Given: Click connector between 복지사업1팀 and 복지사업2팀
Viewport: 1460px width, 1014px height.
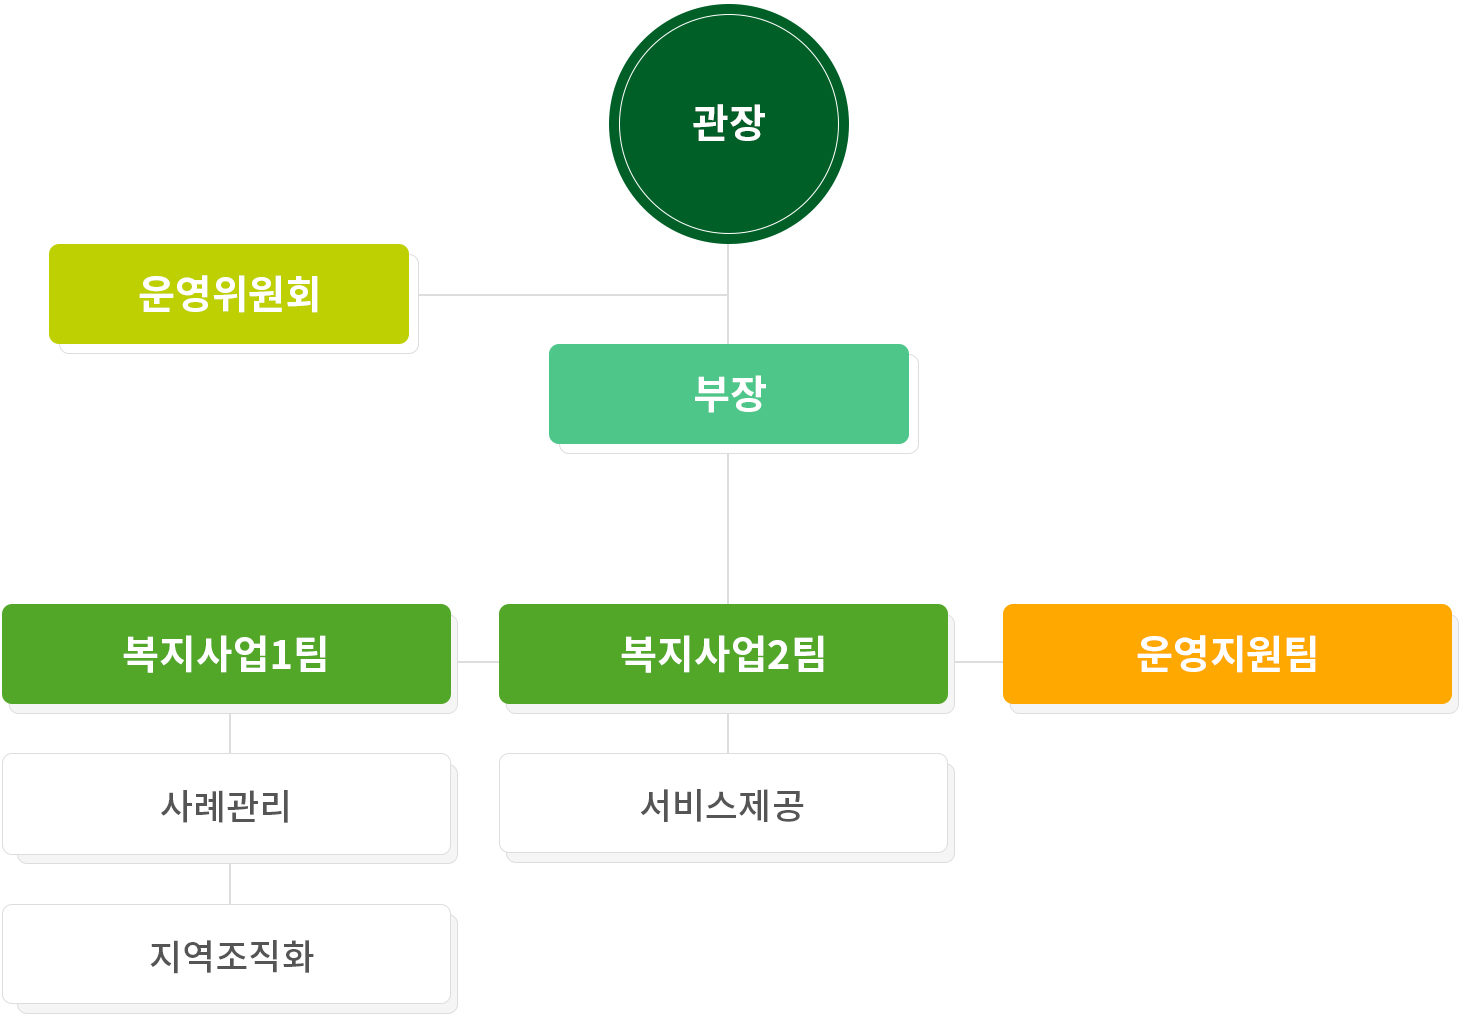Looking at the screenshot, I should [478, 662].
